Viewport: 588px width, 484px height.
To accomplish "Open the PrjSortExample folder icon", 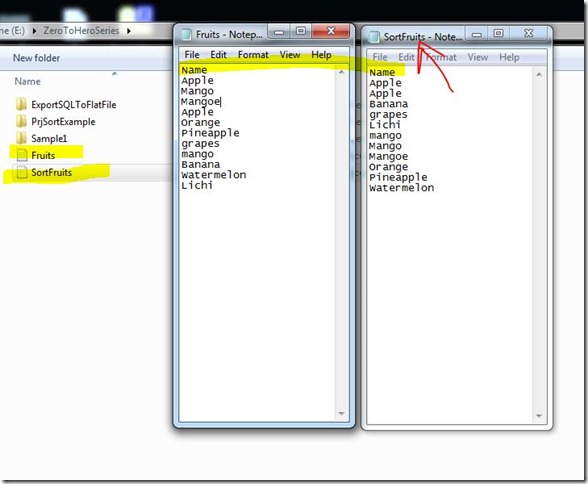I will click(21, 121).
